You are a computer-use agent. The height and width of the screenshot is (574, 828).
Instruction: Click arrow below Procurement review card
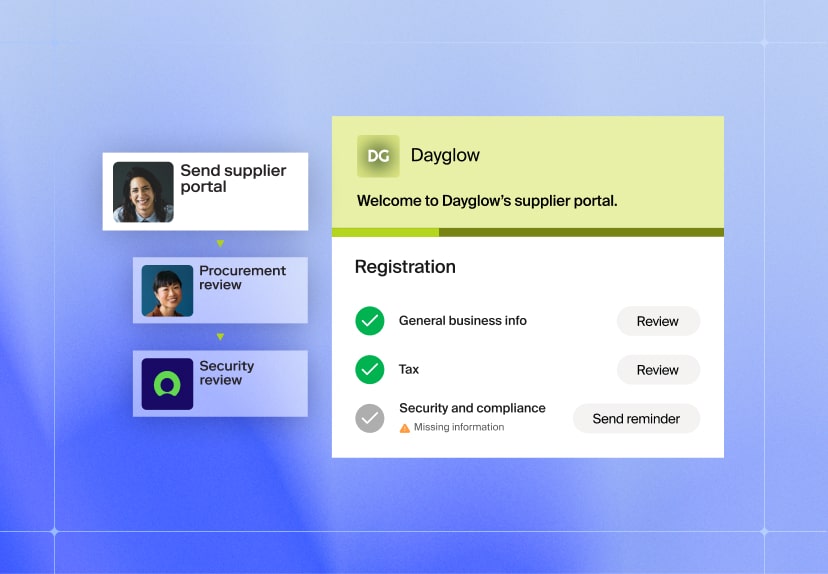220,337
